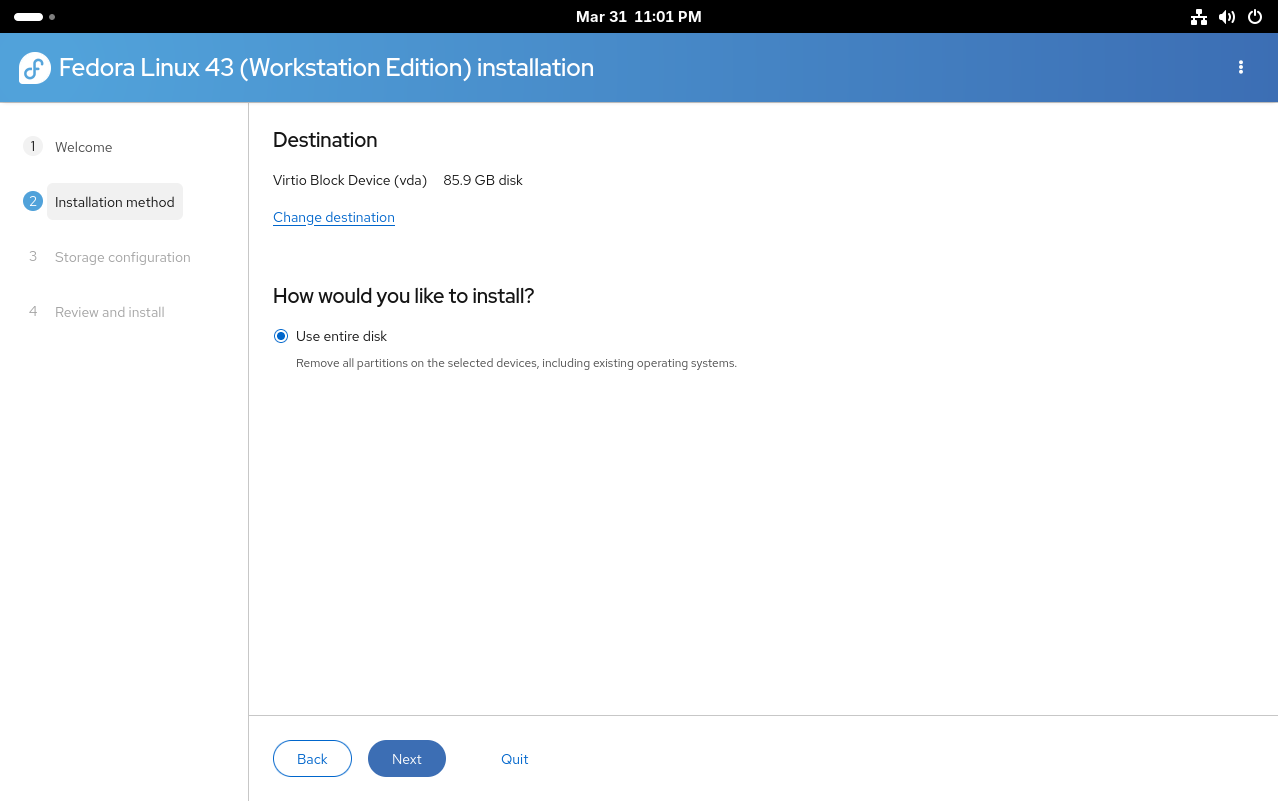Open the power icon in top bar
This screenshot has height=801, width=1278.
click(1255, 17)
